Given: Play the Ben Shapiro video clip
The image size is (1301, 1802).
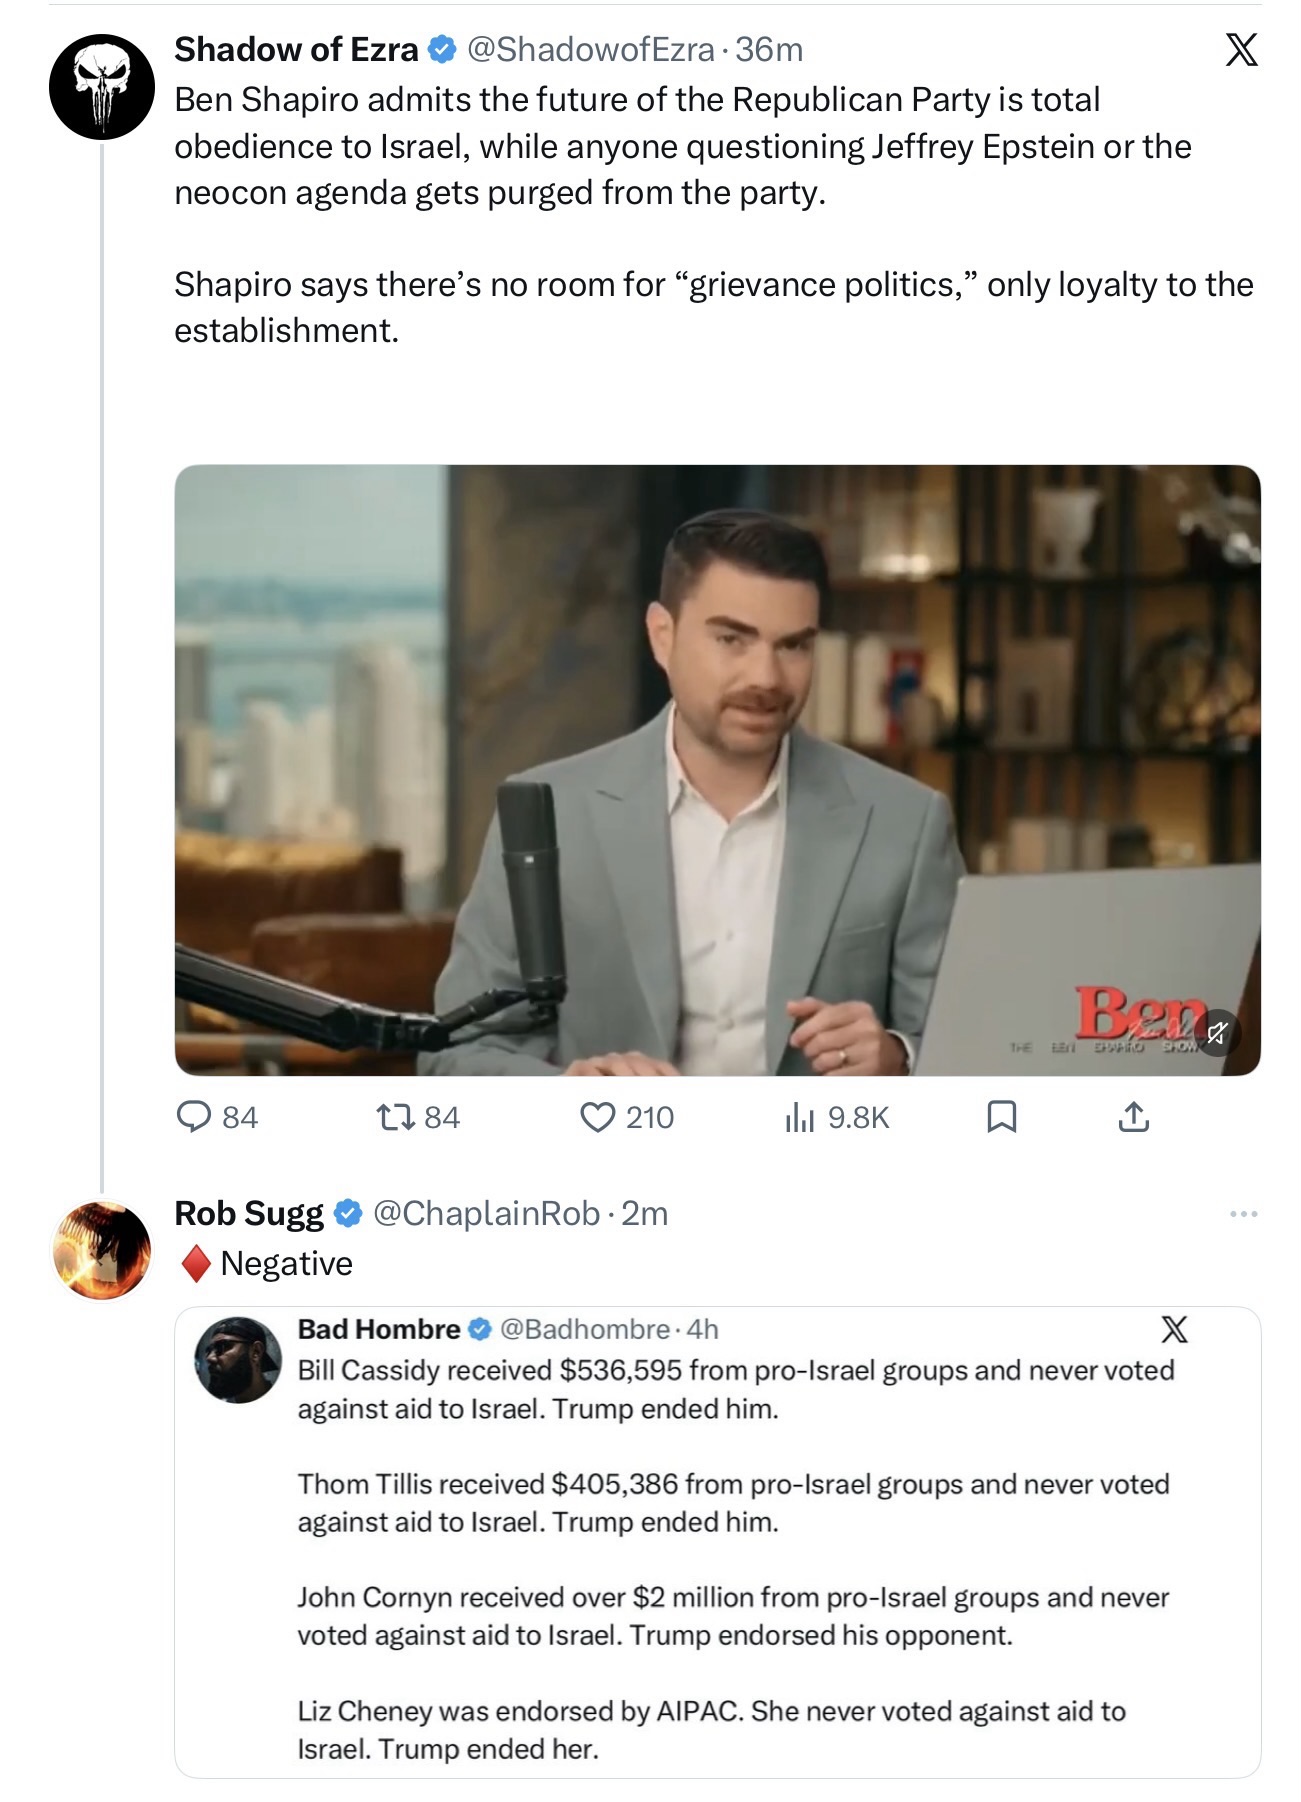Looking at the screenshot, I should [717, 770].
